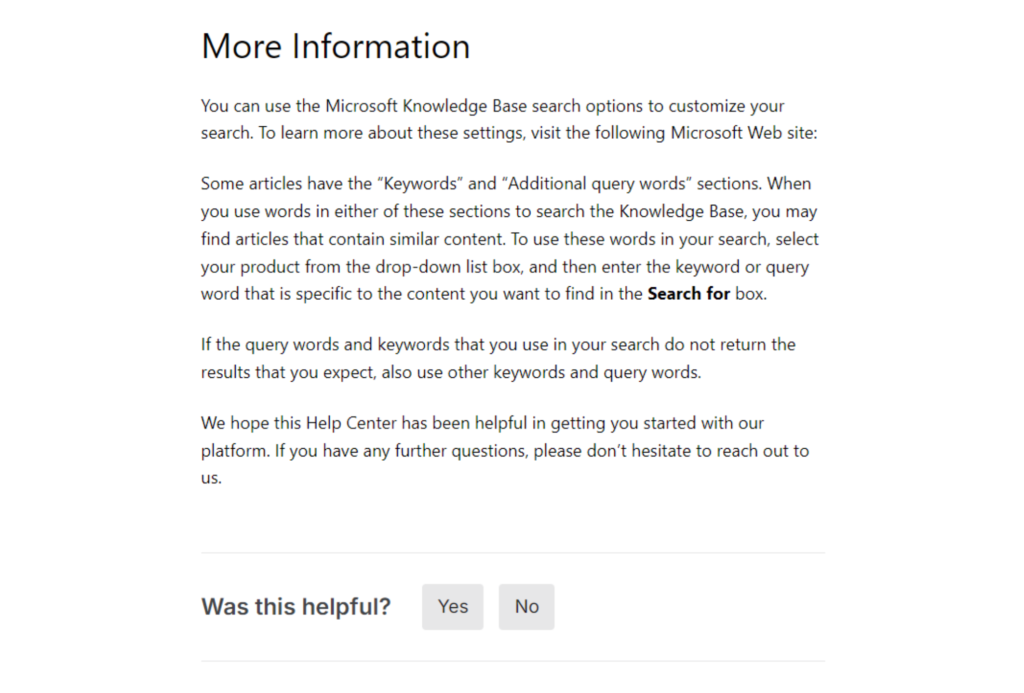Click the "Was this helpful?" label
The width and height of the screenshot is (1024, 693).
(296, 607)
